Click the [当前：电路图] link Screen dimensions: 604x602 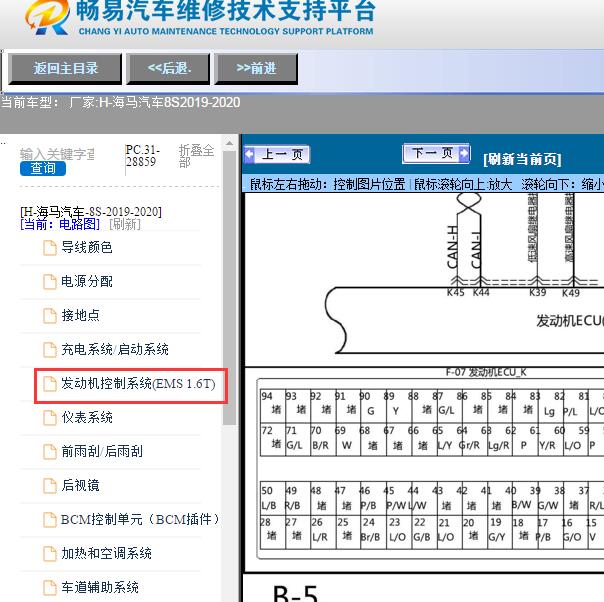(60, 224)
